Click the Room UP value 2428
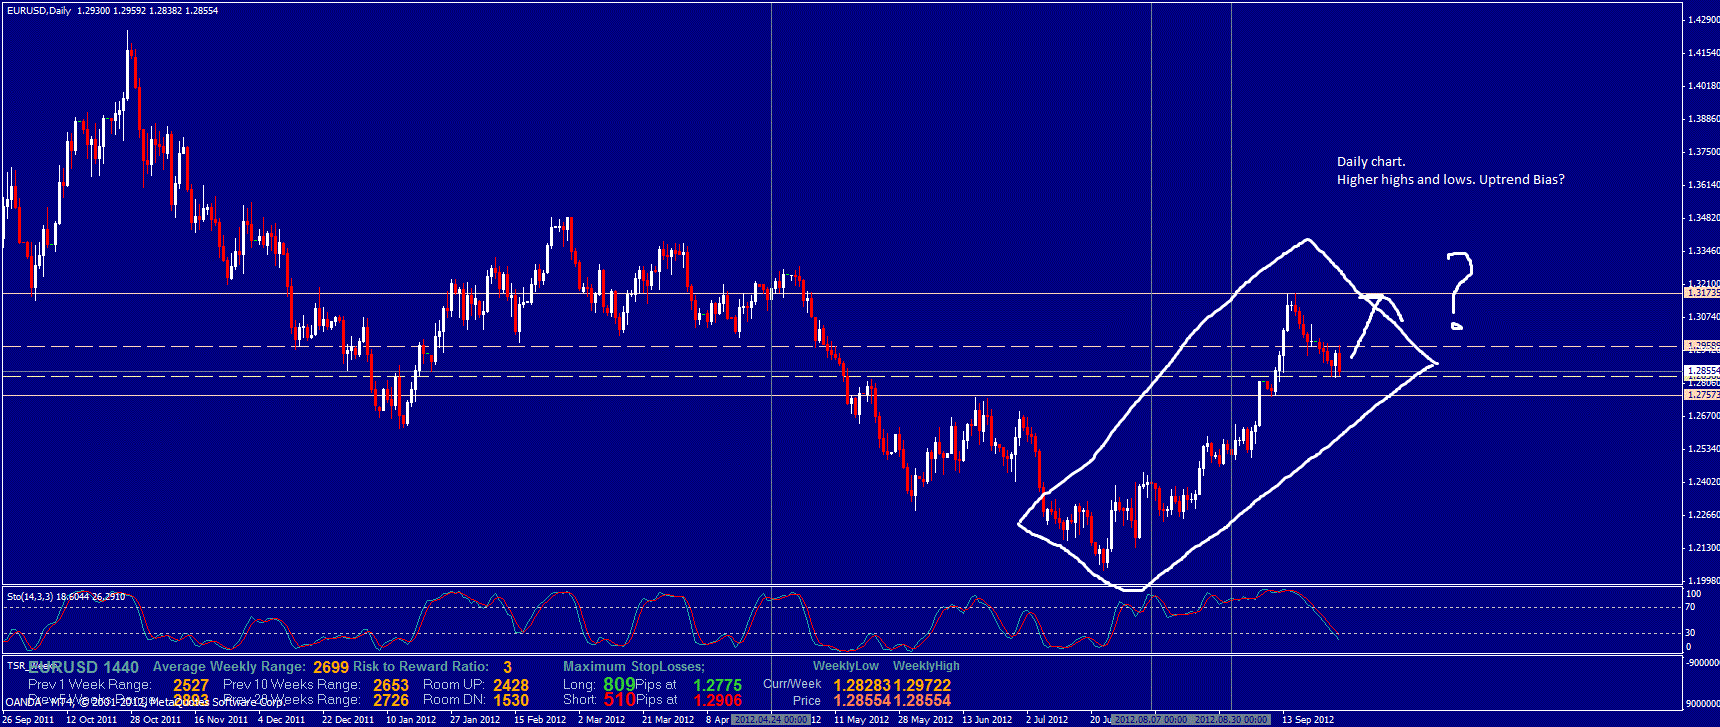This screenshot has height=727, width=1720. tap(511, 685)
